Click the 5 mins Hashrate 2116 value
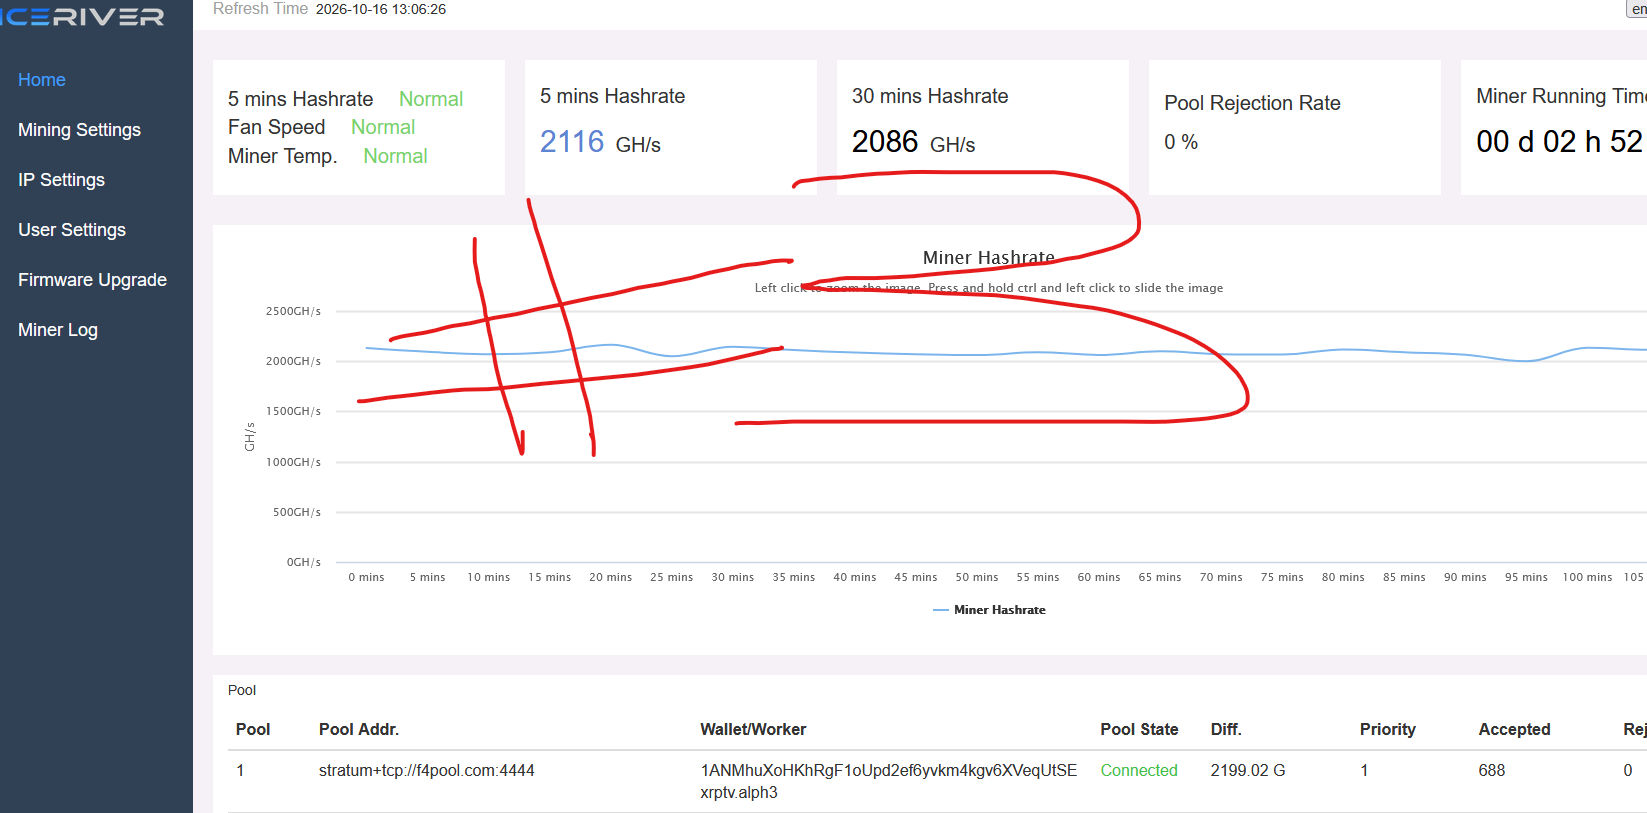Image resolution: width=1647 pixels, height=813 pixels. [x=572, y=142]
